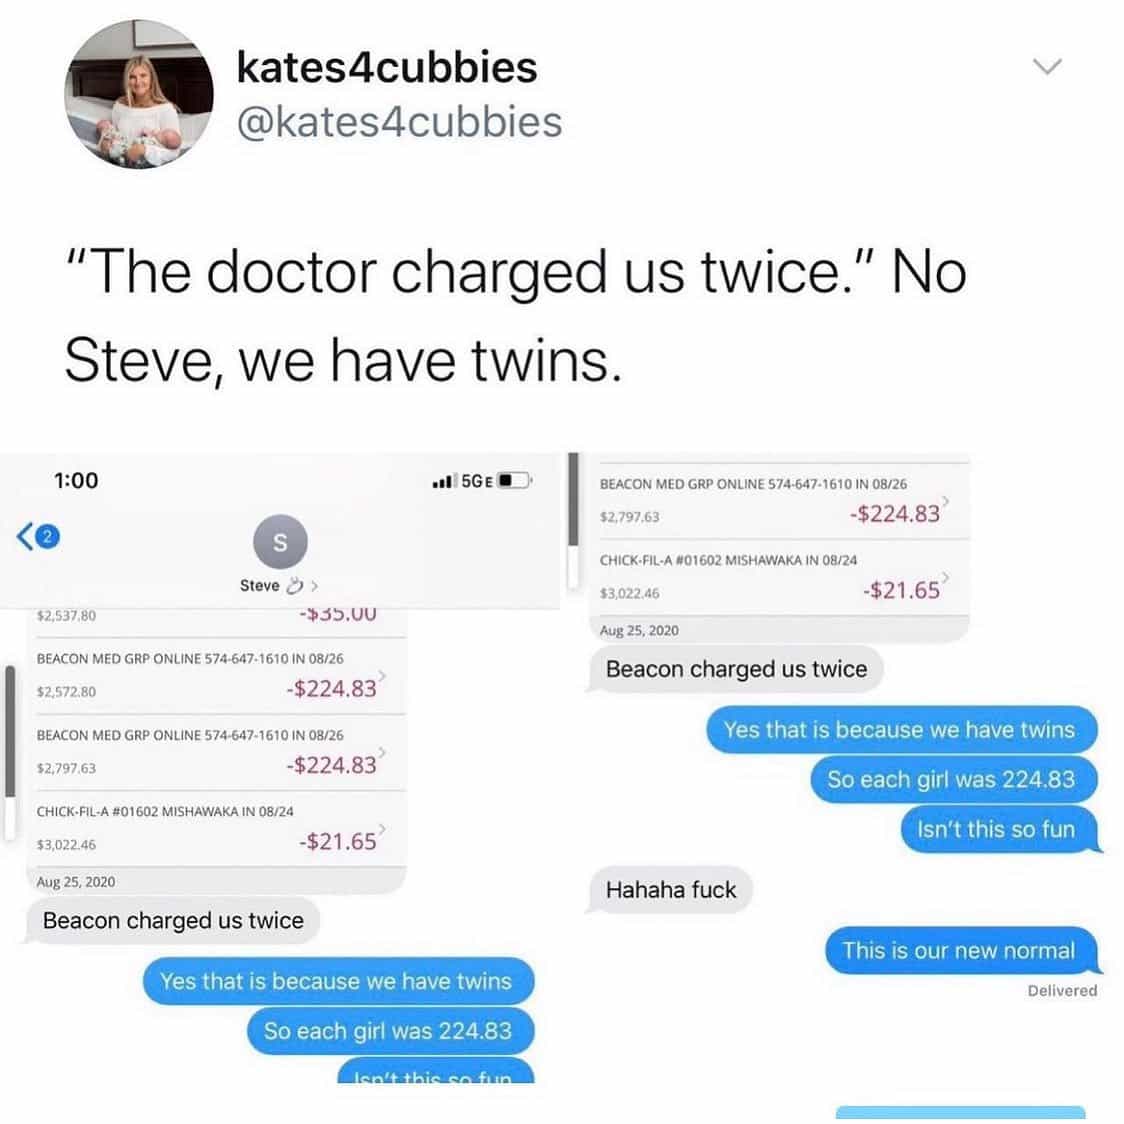Screen dimensions: 1124x1124
Task: Tap the left 'Yes that is because we have twins' bubble
Action: pos(338,981)
